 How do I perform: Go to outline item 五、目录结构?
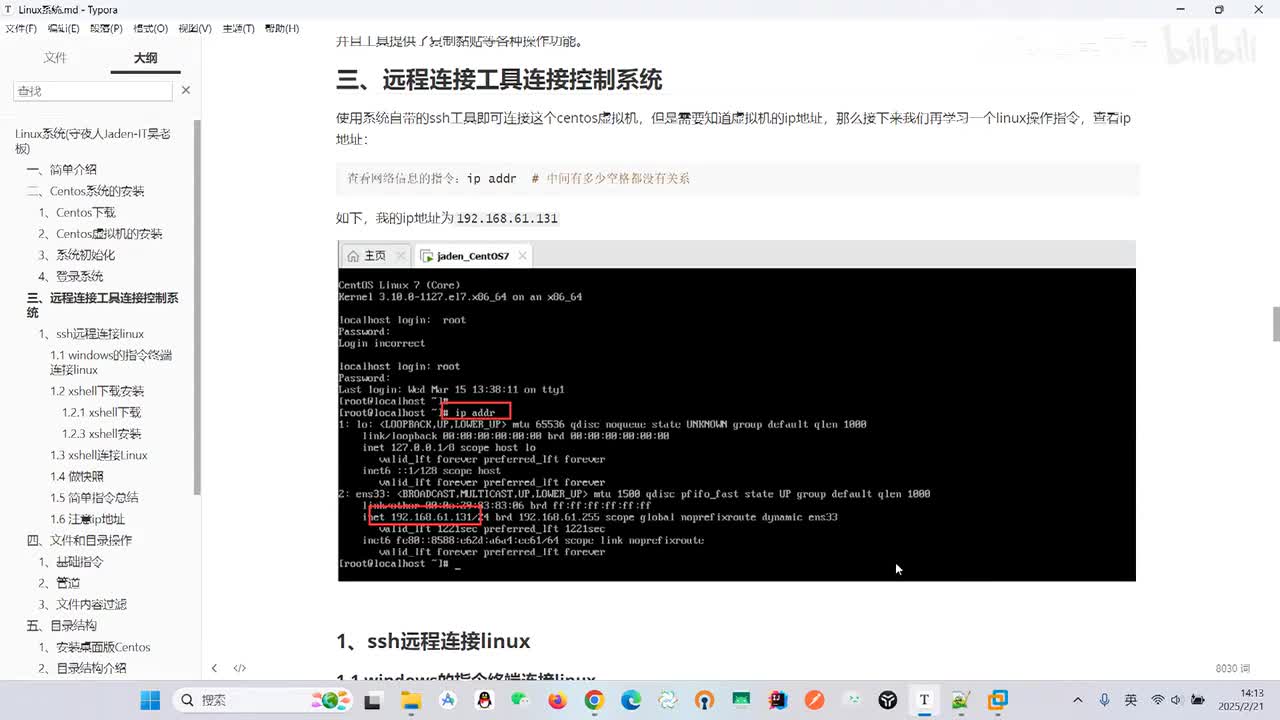point(62,626)
